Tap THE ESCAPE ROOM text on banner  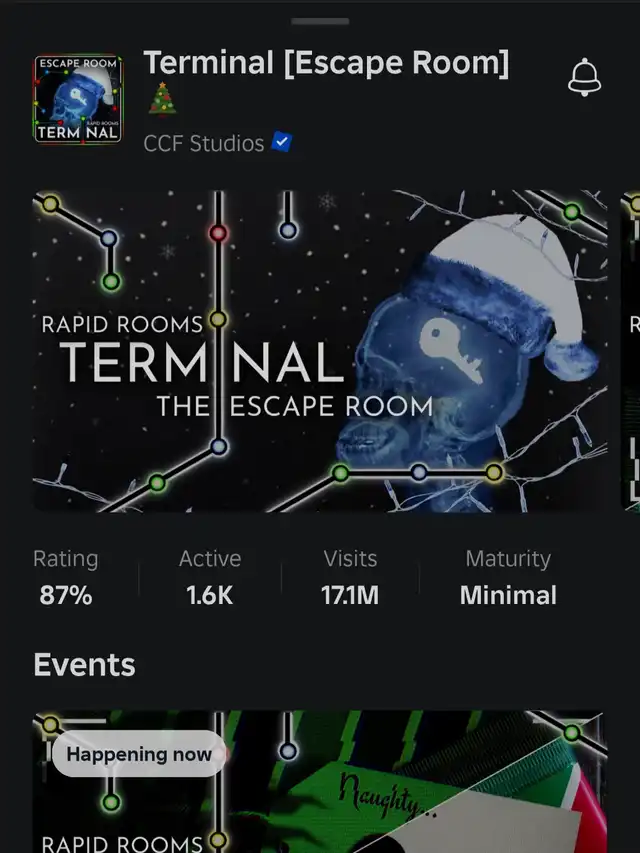pos(295,406)
